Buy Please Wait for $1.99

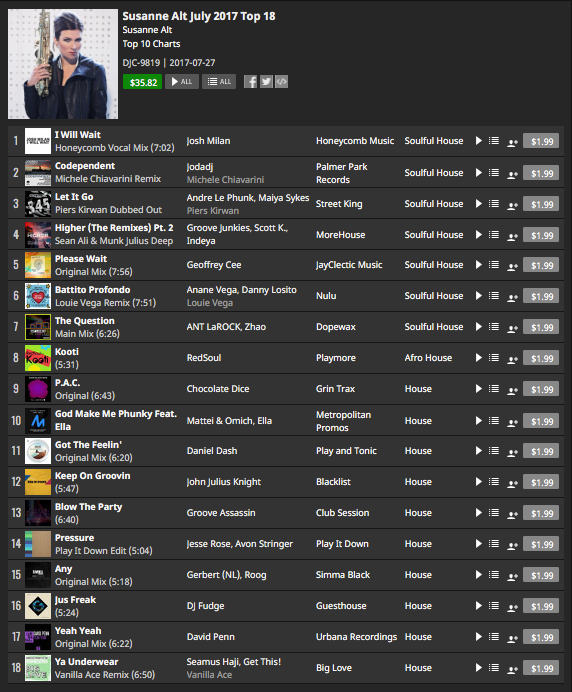[x=541, y=265]
